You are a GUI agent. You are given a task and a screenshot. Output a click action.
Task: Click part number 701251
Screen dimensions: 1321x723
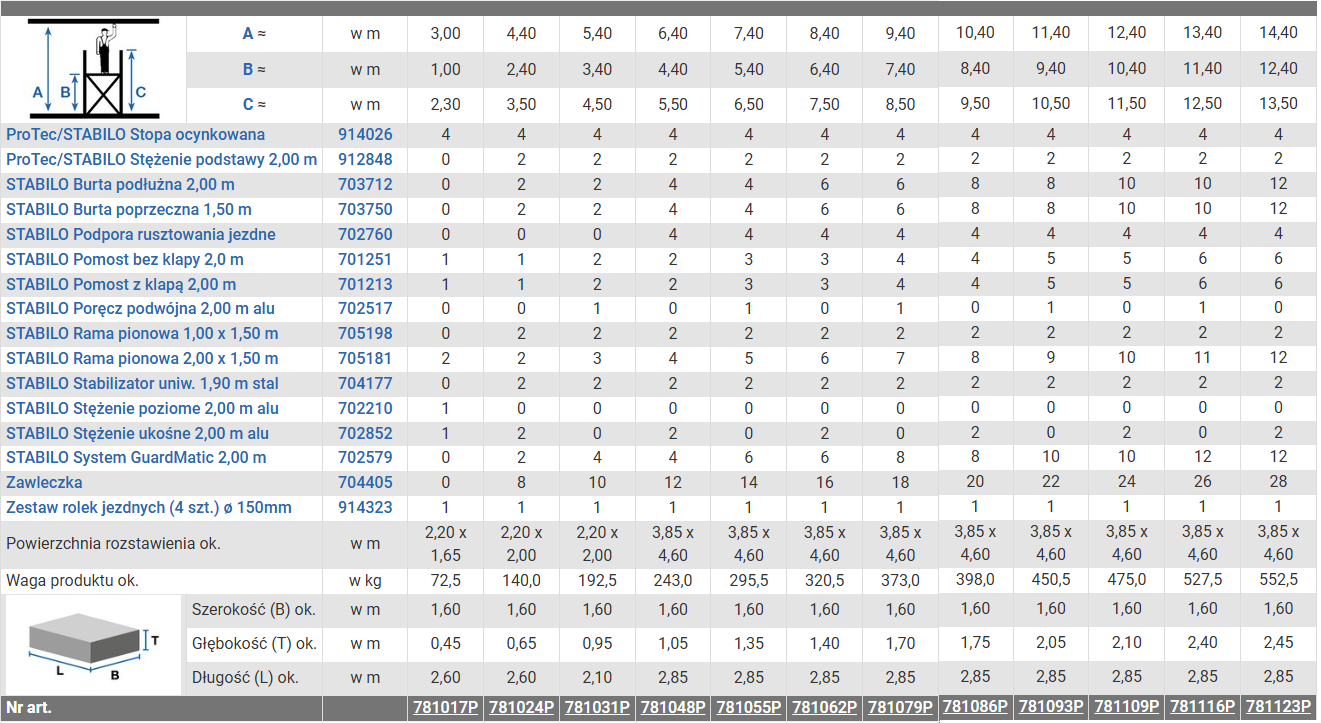coord(364,260)
